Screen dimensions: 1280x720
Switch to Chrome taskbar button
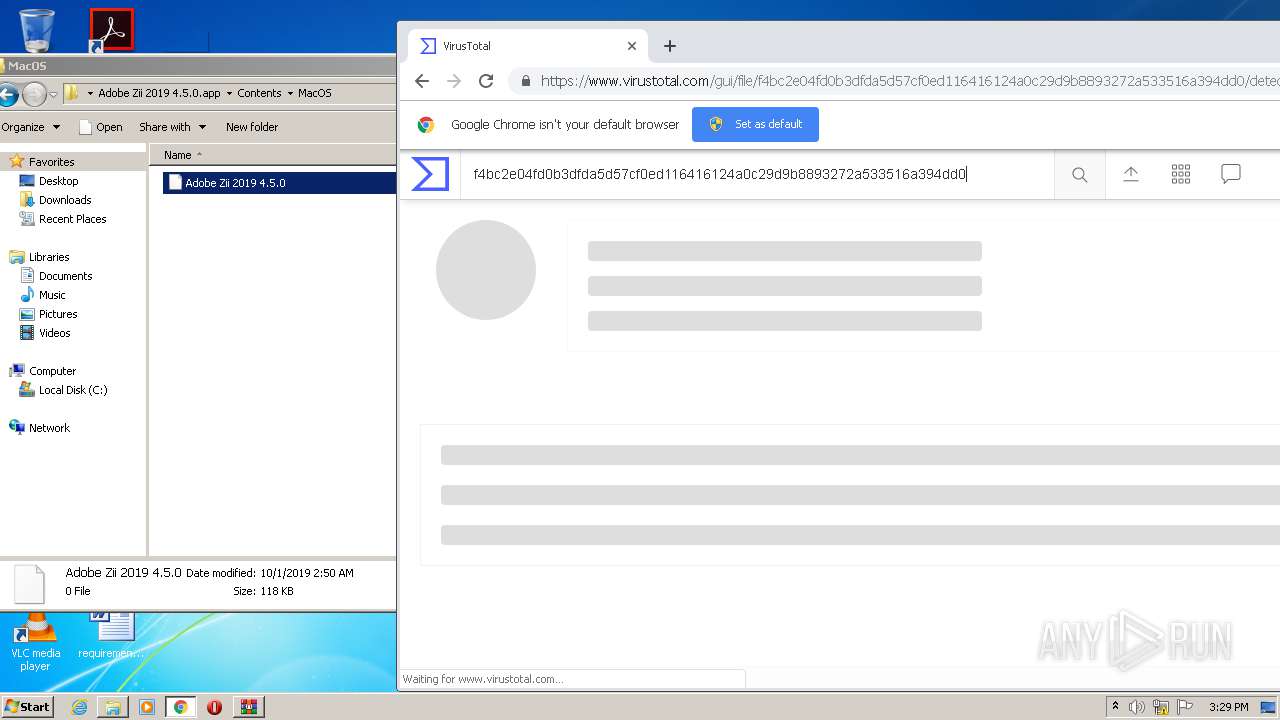click(181, 707)
